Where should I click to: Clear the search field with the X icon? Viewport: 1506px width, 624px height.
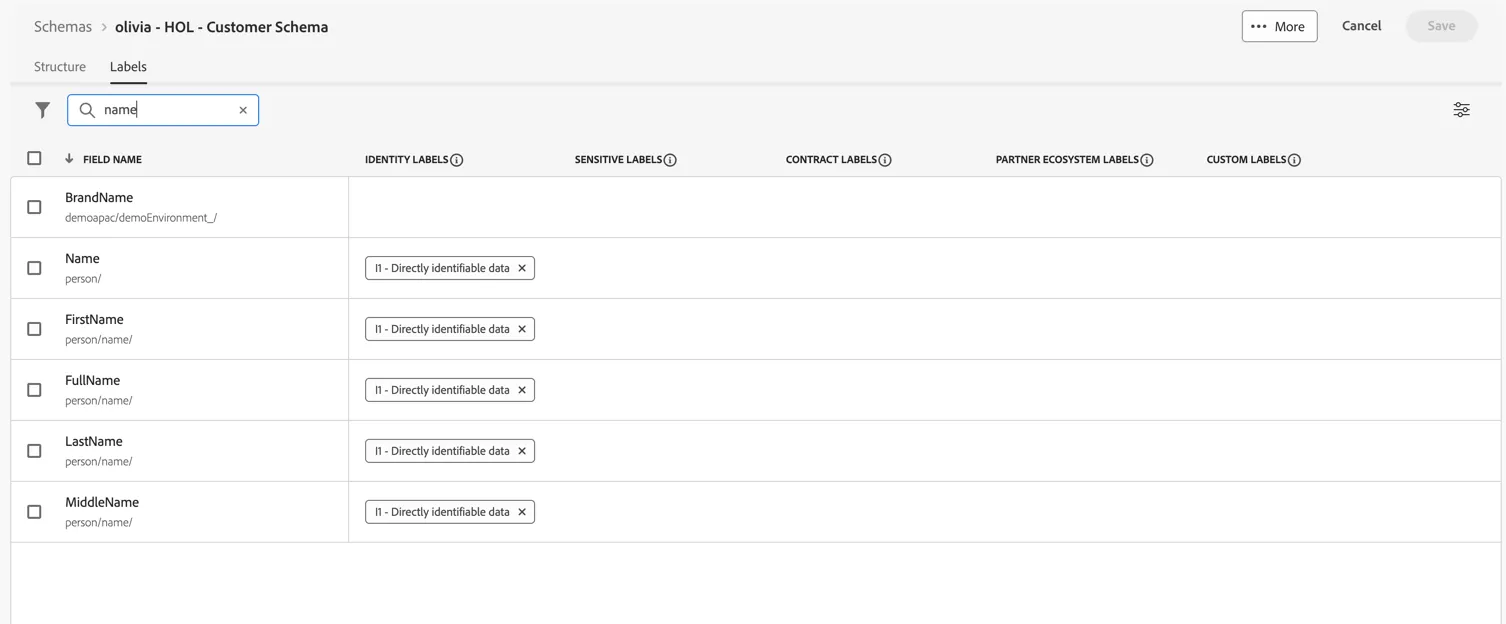tap(243, 110)
